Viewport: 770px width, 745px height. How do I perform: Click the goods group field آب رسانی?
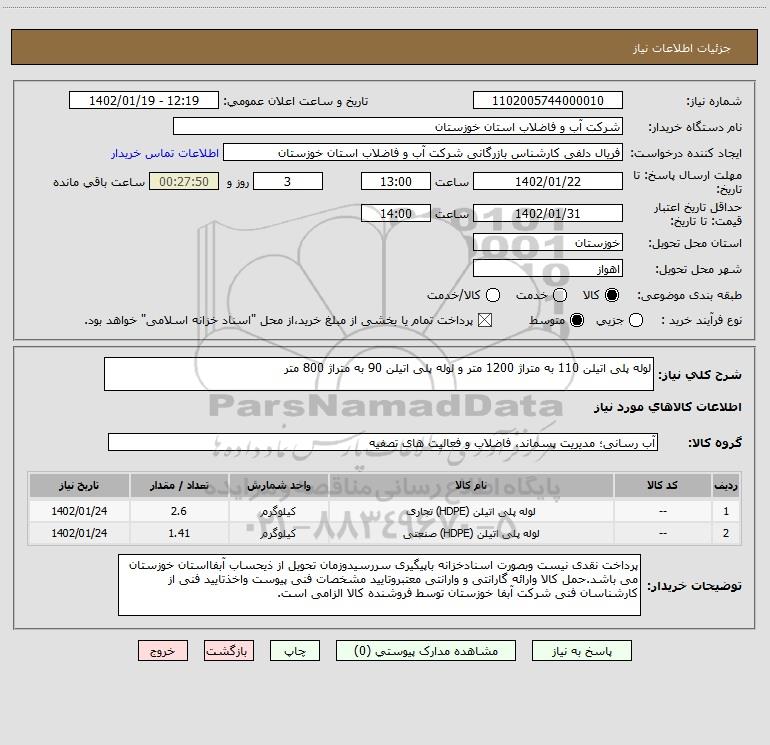(x=383, y=442)
